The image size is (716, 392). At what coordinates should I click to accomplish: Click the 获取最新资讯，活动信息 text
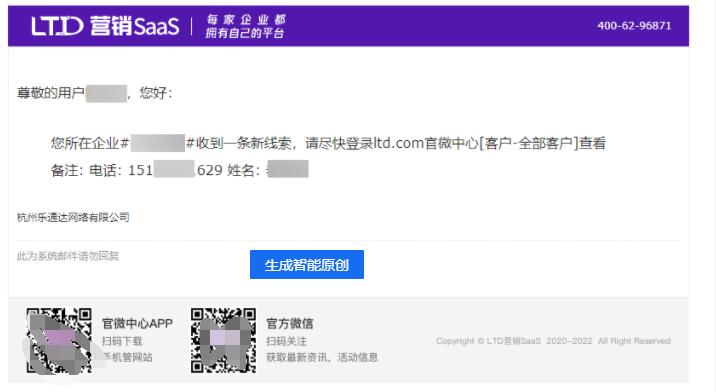(322, 357)
